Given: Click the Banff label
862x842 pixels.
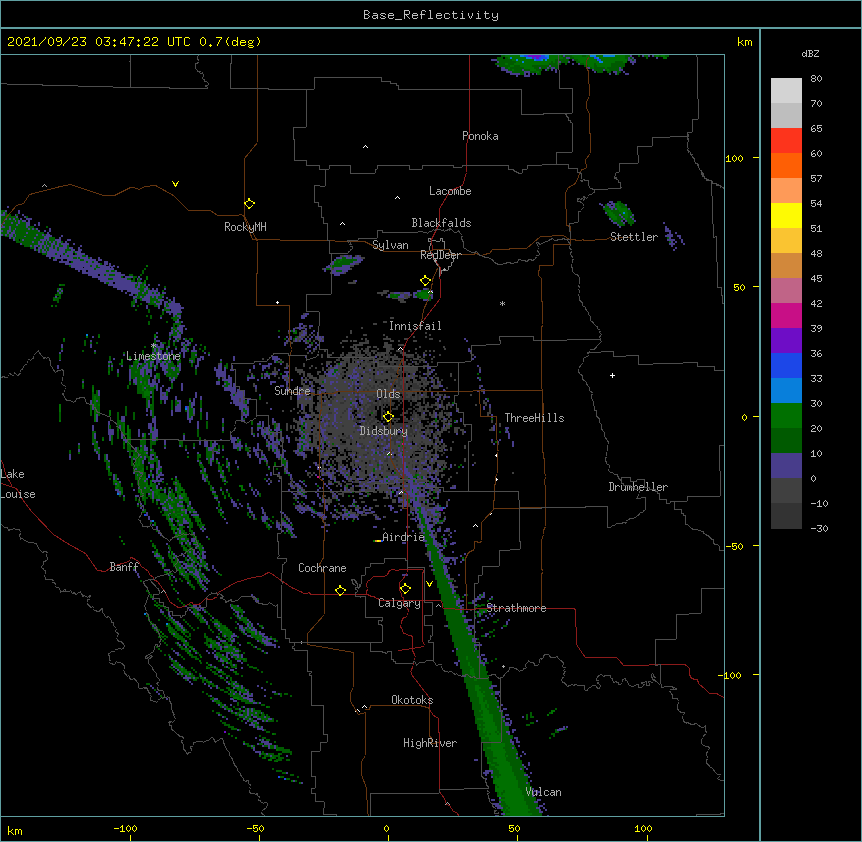Looking at the screenshot, I should 124,567.
